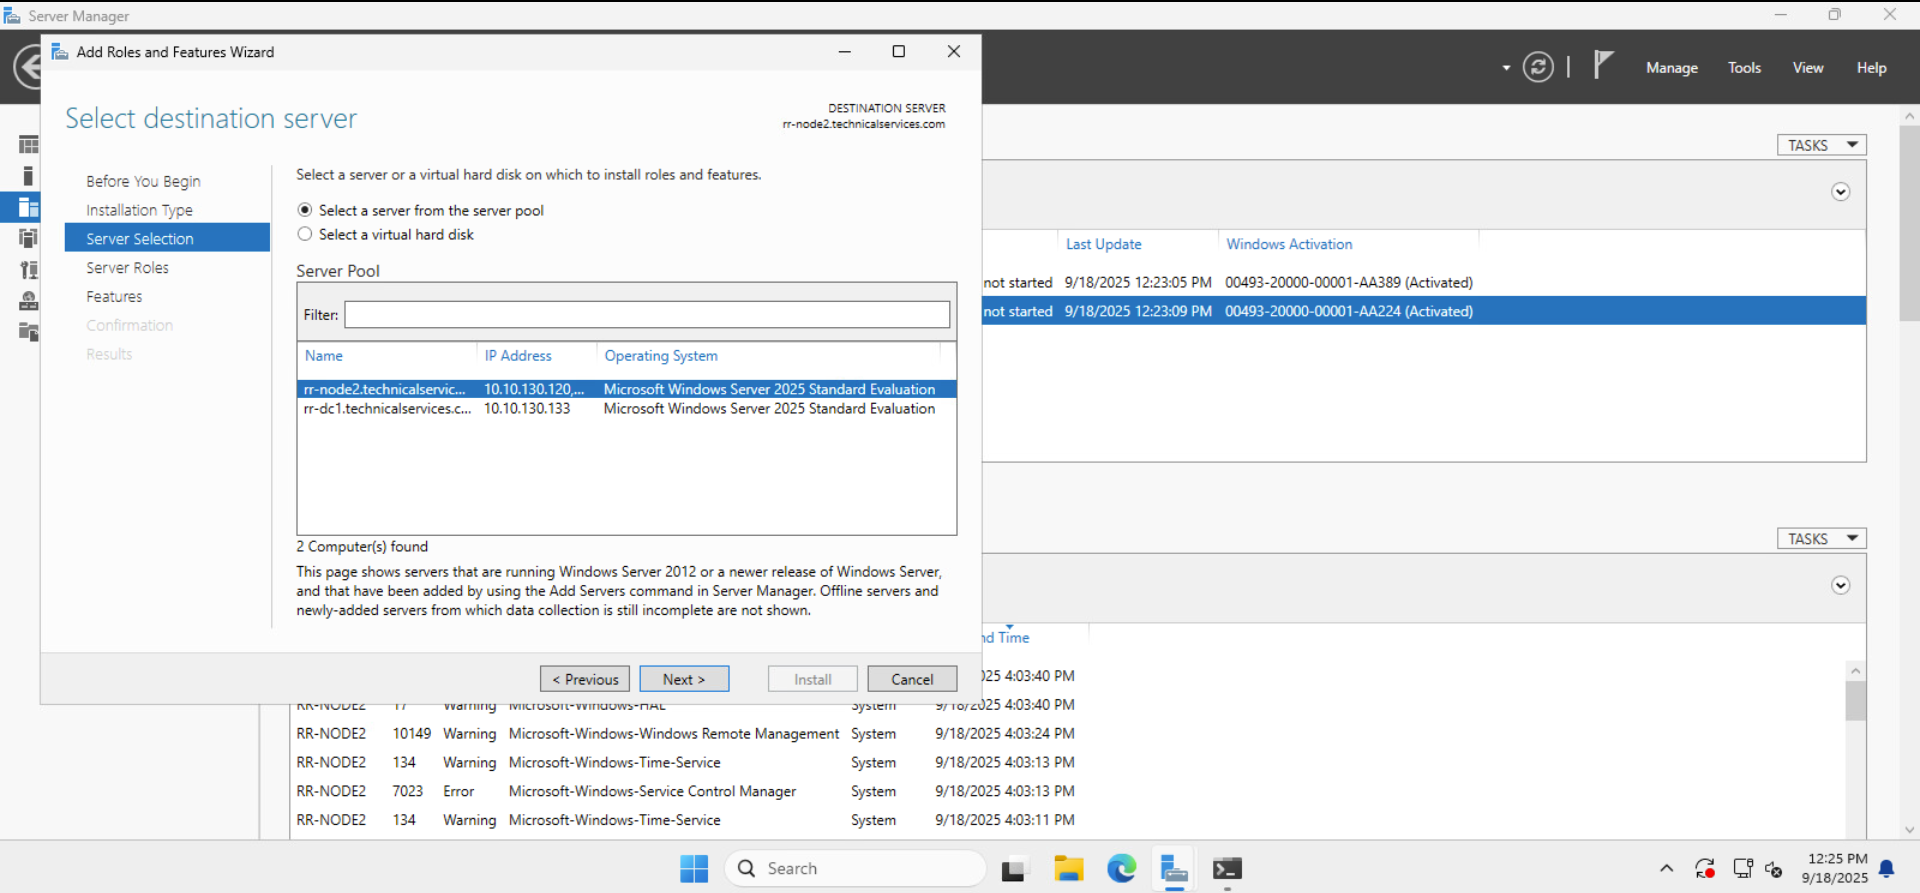Go to 'Features' wizard step
Viewport: 1920px width, 893px height.
point(114,297)
